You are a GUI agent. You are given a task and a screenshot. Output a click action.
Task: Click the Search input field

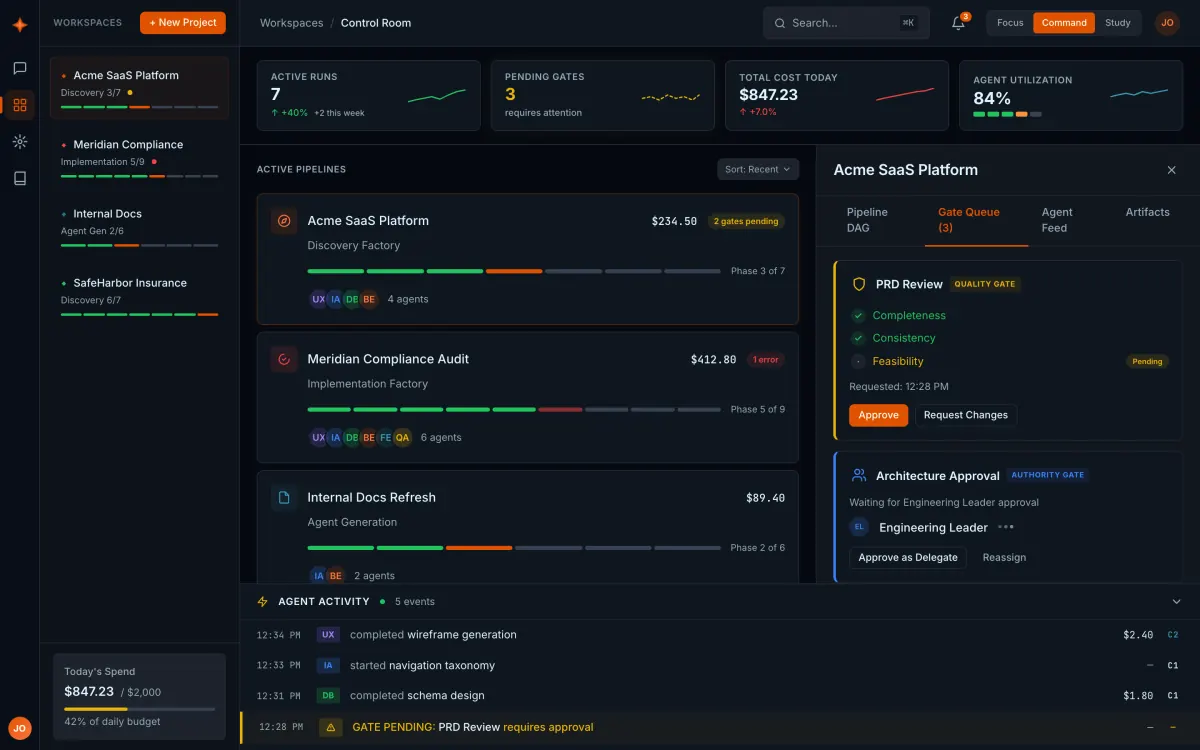(846, 23)
